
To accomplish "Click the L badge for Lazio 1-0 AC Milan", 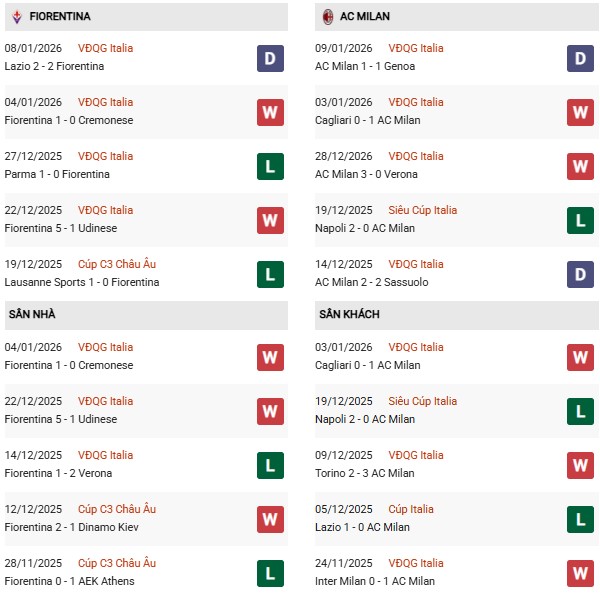I will 581,519.
